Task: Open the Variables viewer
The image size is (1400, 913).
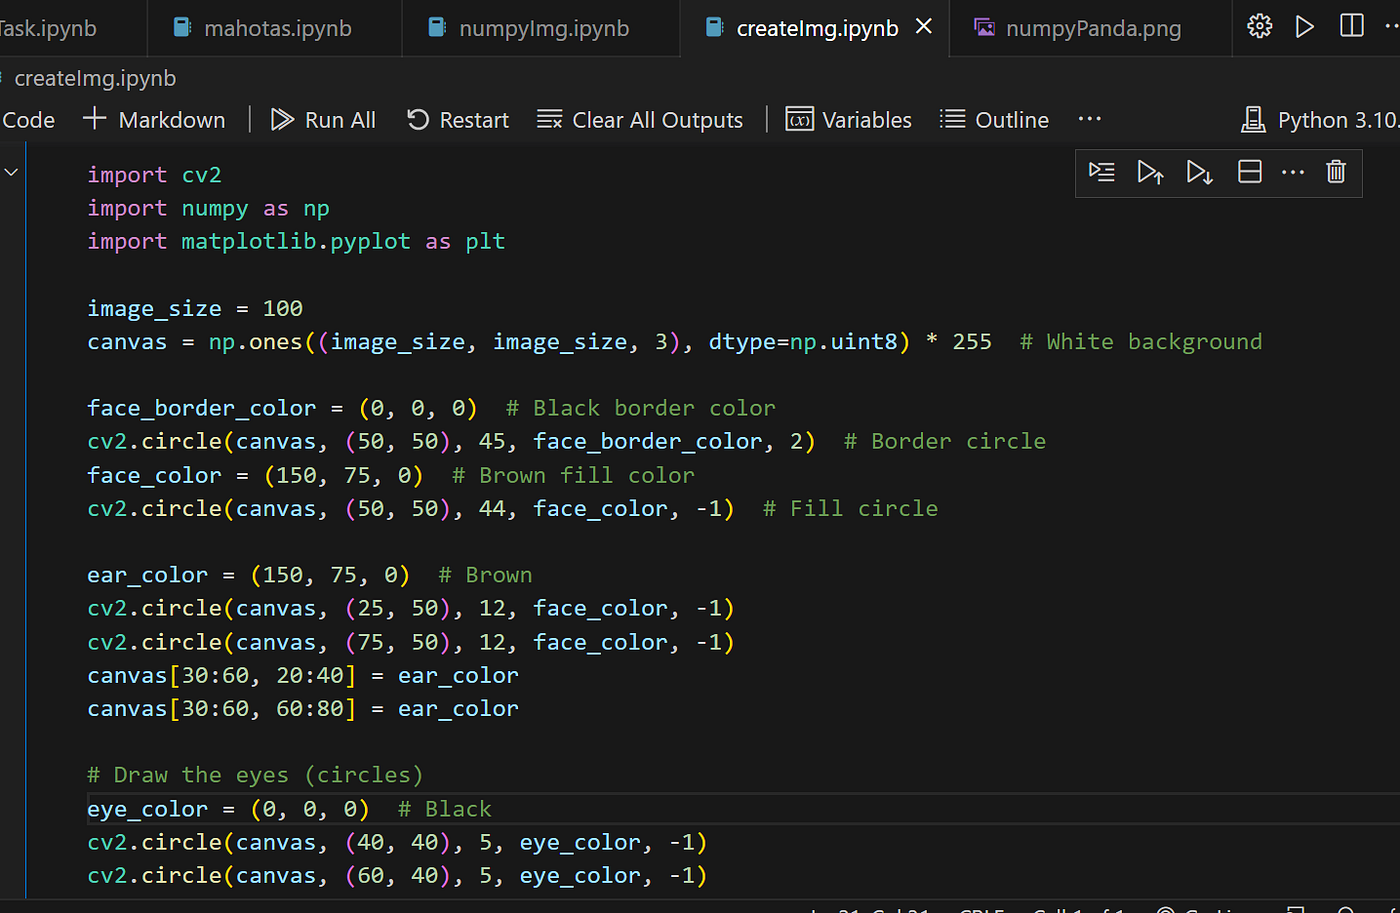Action: click(848, 119)
